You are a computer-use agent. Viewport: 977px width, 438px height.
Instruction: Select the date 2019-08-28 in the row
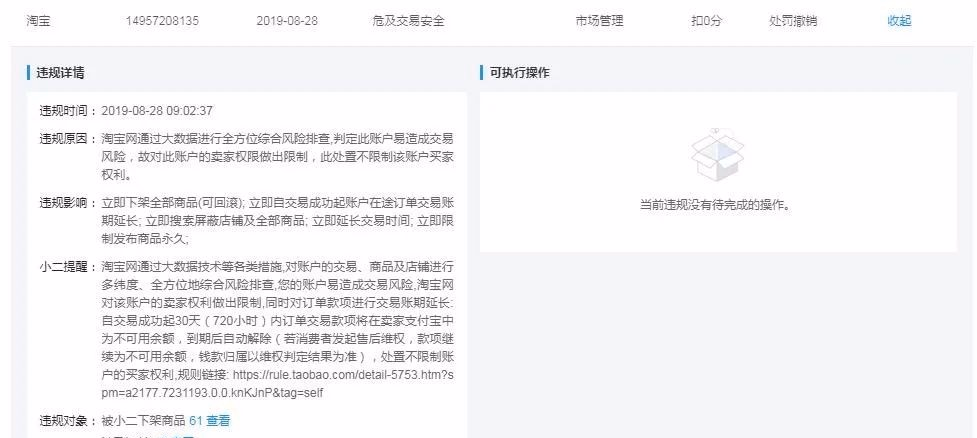point(287,21)
